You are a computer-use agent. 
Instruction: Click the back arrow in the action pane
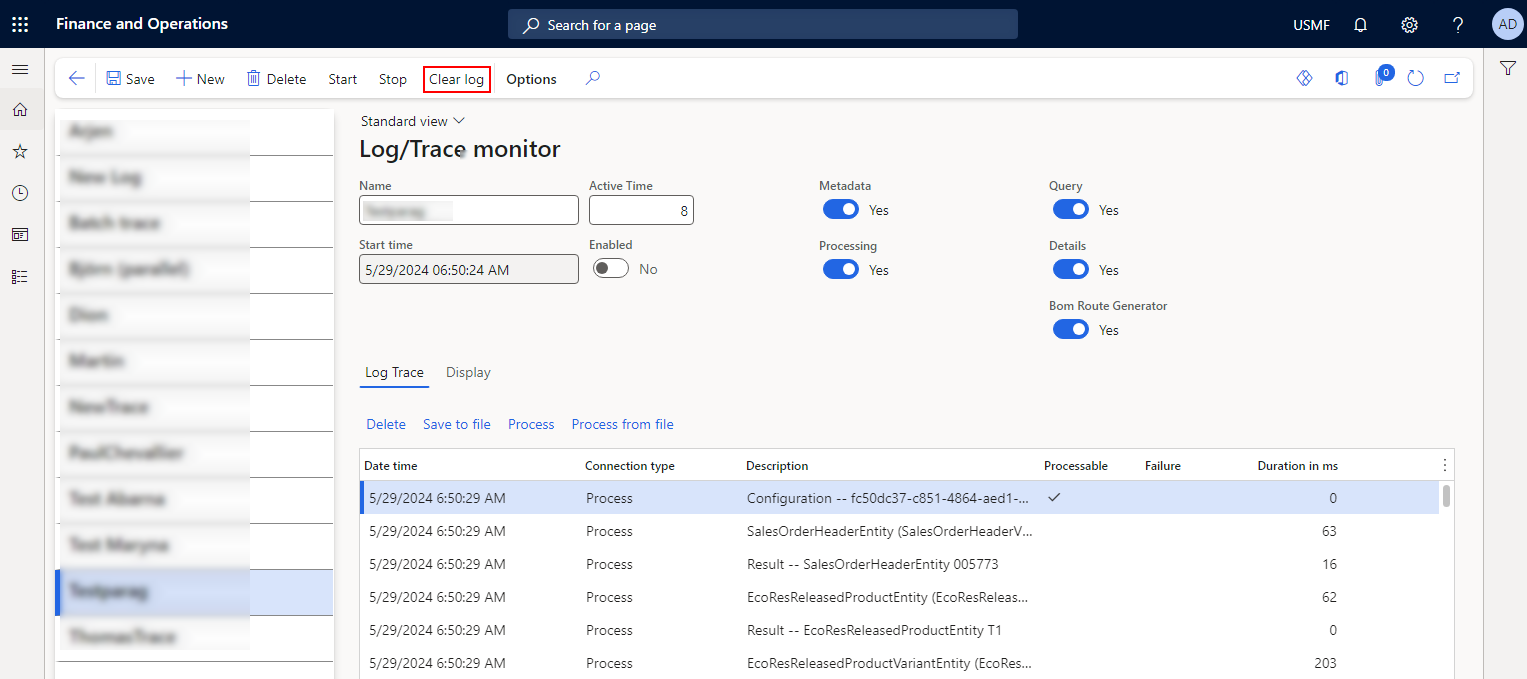tap(77, 79)
